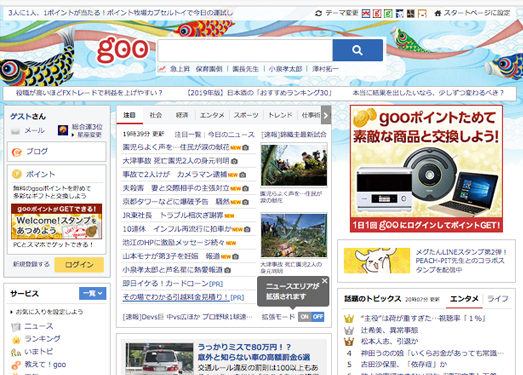Click the gold crown rank 1 icon
Image resolution: width=523 pixels, height=375 pixels.
coord(349,319)
